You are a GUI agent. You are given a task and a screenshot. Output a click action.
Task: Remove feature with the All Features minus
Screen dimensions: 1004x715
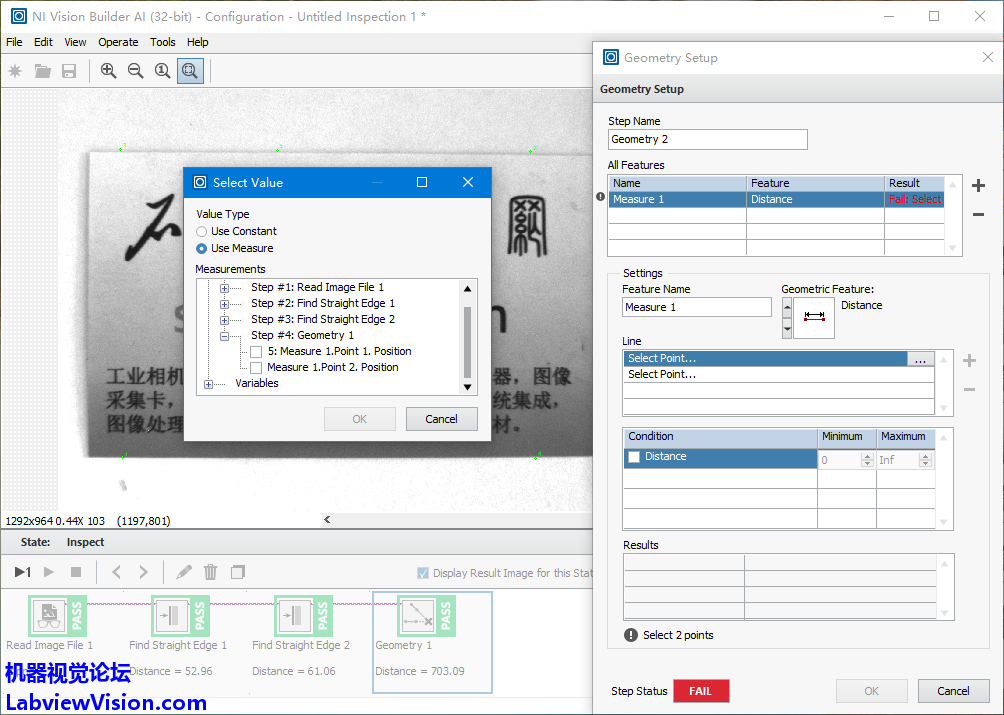(x=978, y=214)
